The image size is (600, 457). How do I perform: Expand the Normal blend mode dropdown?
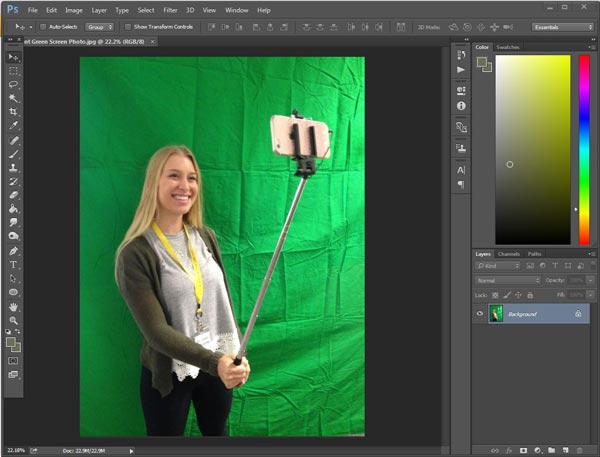point(508,281)
